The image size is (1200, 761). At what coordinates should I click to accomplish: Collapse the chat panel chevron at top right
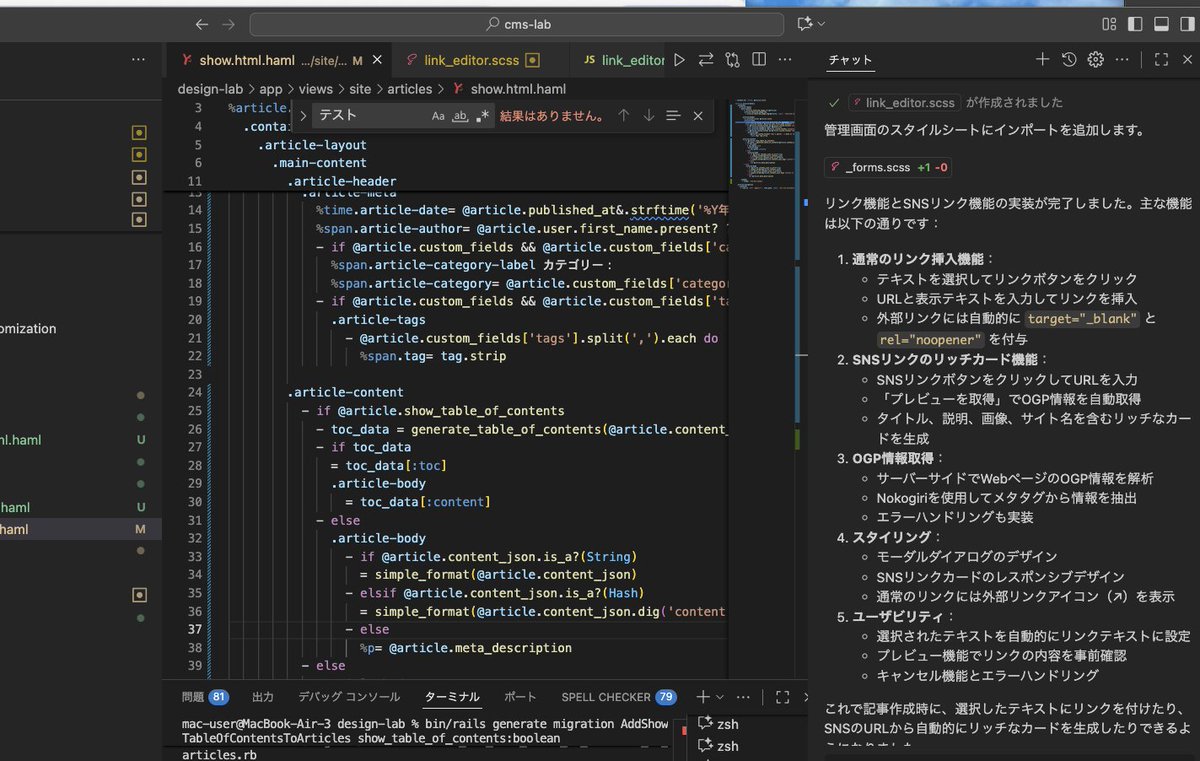(1188, 60)
